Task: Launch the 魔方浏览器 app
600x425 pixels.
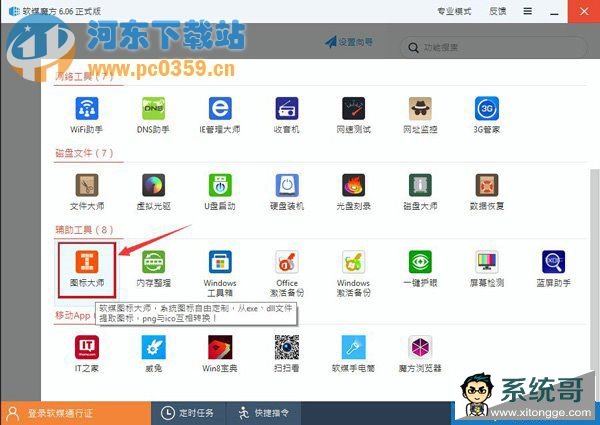Action: (420, 348)
